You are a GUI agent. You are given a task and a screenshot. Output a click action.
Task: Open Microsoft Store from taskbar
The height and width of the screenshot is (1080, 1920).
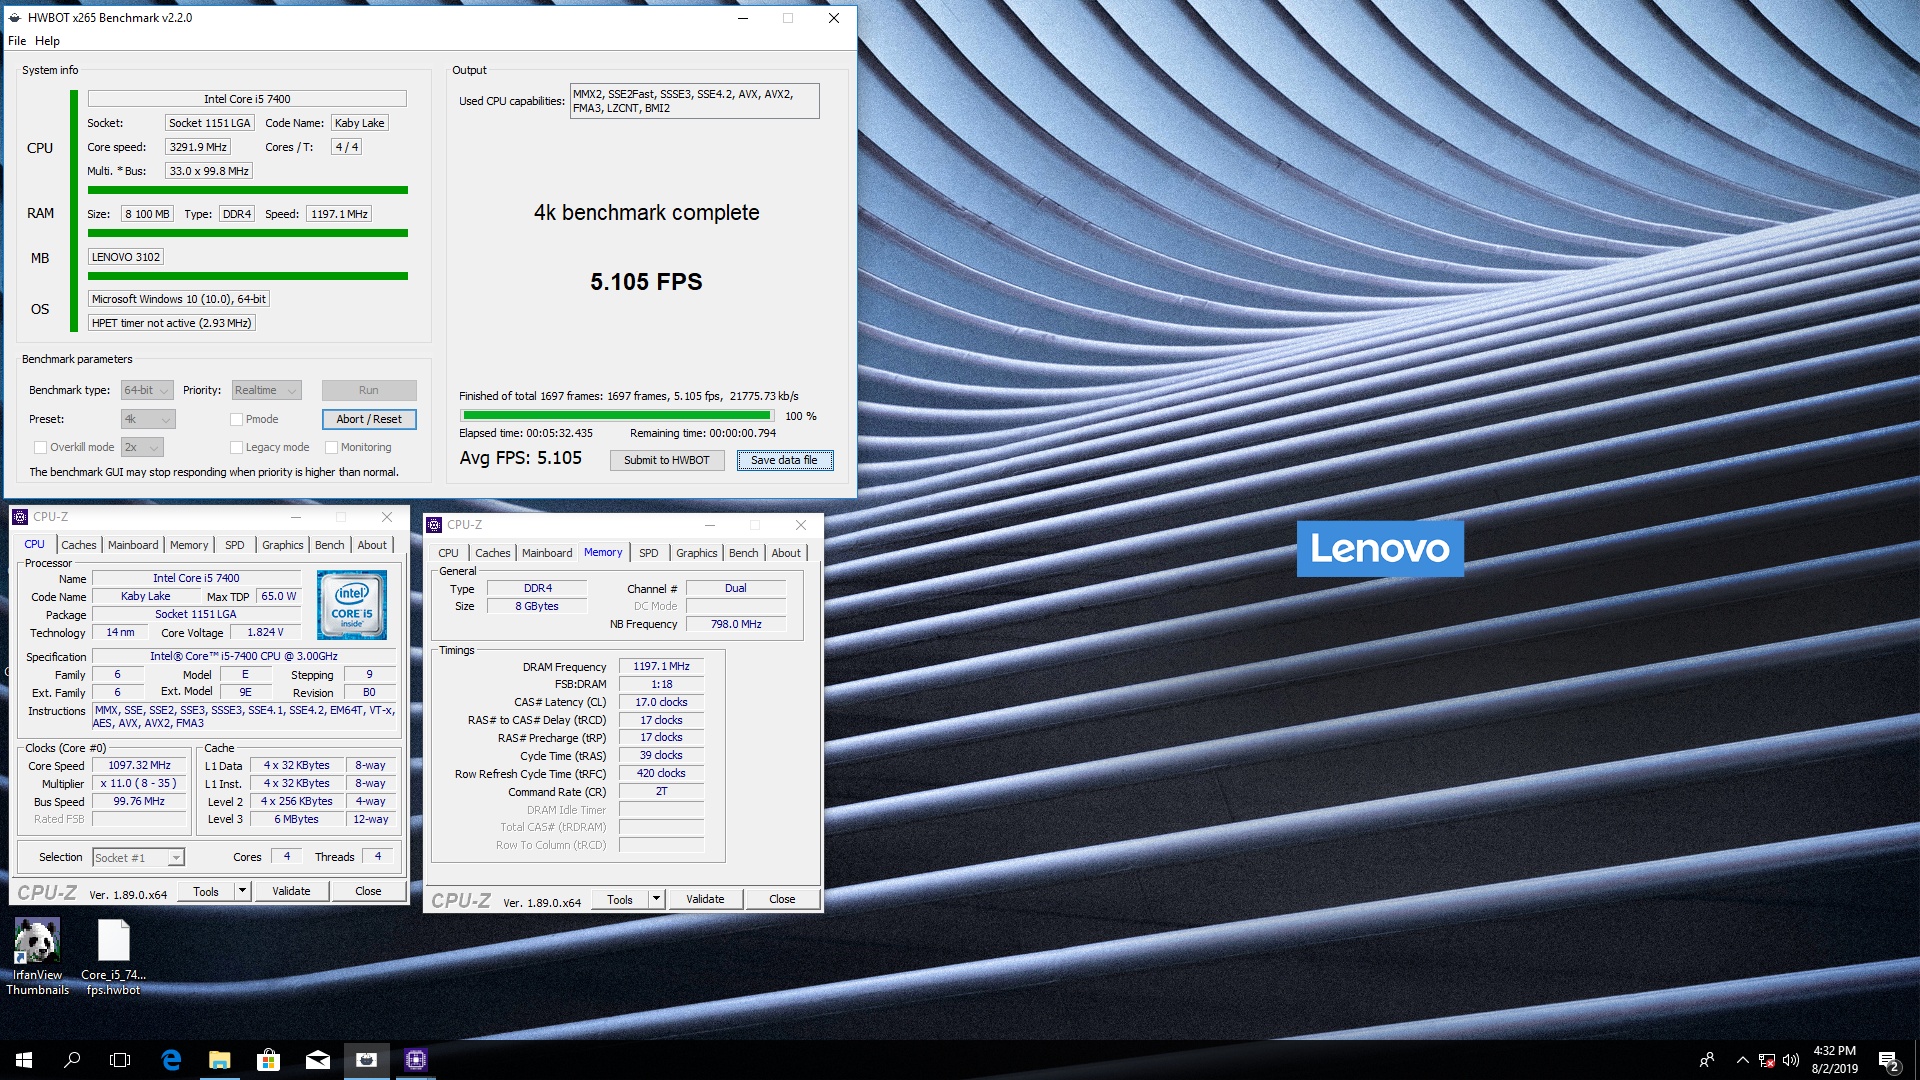(268, 1060)
